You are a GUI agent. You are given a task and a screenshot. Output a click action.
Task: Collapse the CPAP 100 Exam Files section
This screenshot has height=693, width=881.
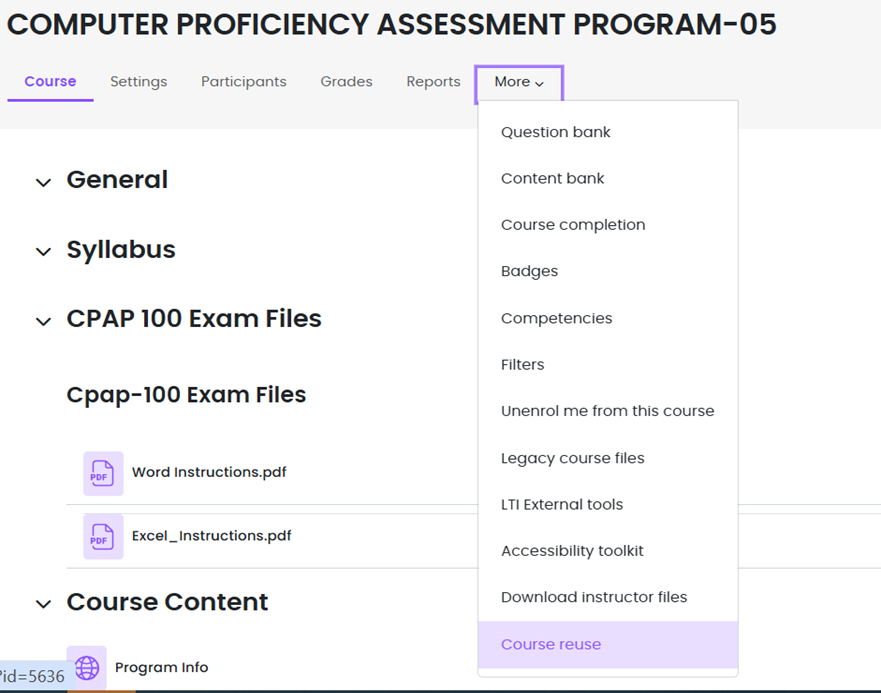pos(43,321)
